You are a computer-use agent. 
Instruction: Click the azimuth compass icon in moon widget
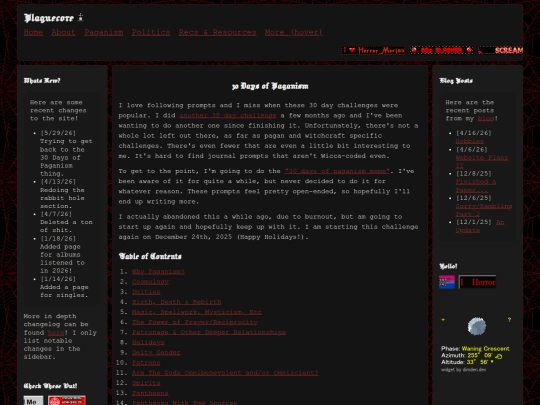498,356
